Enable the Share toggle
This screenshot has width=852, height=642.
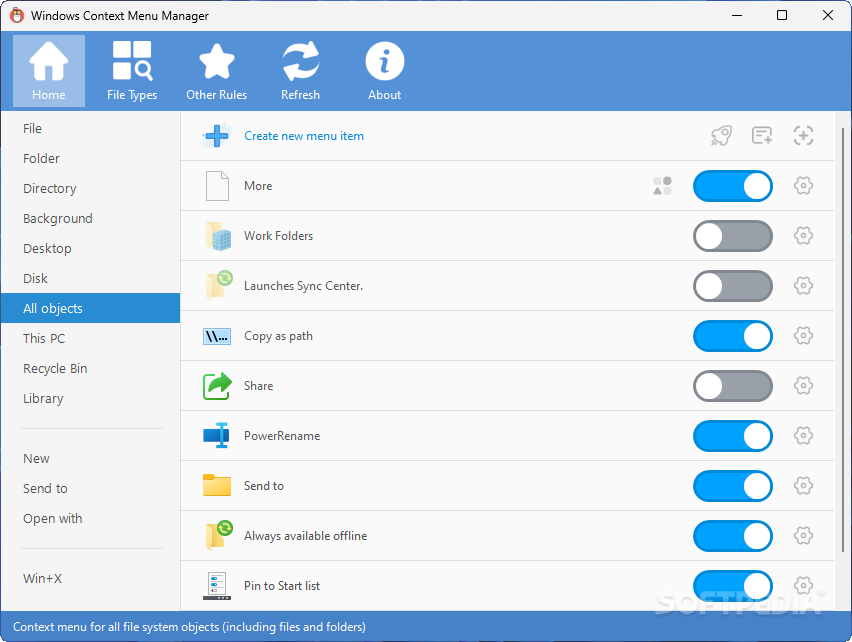click(732, 386)
